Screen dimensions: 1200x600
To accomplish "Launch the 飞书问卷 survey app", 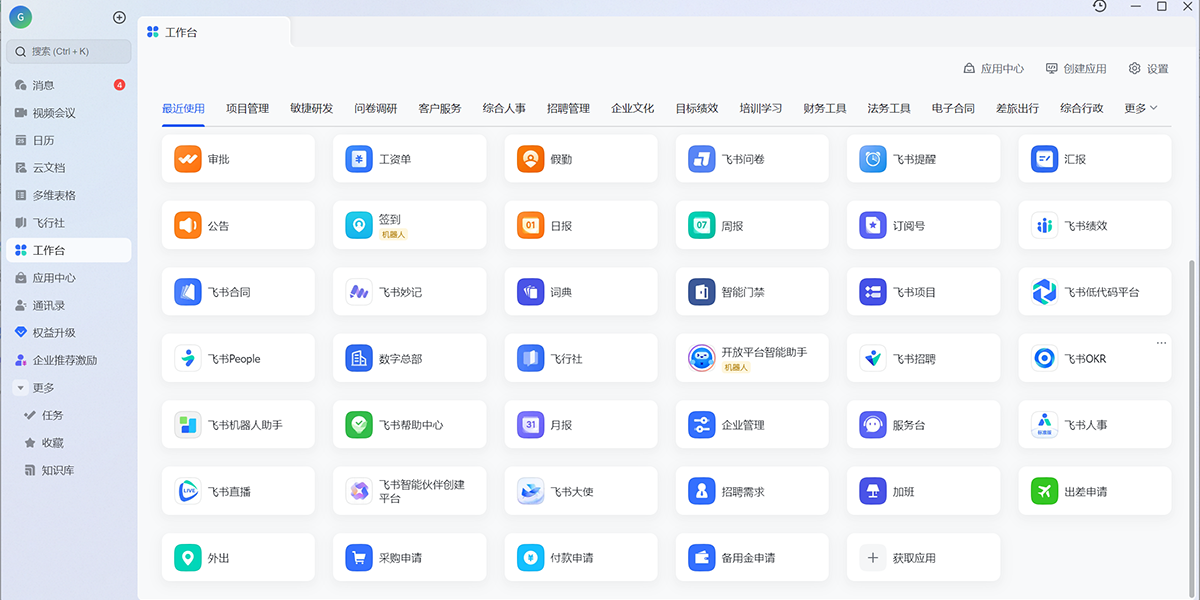I will point(752,158).
